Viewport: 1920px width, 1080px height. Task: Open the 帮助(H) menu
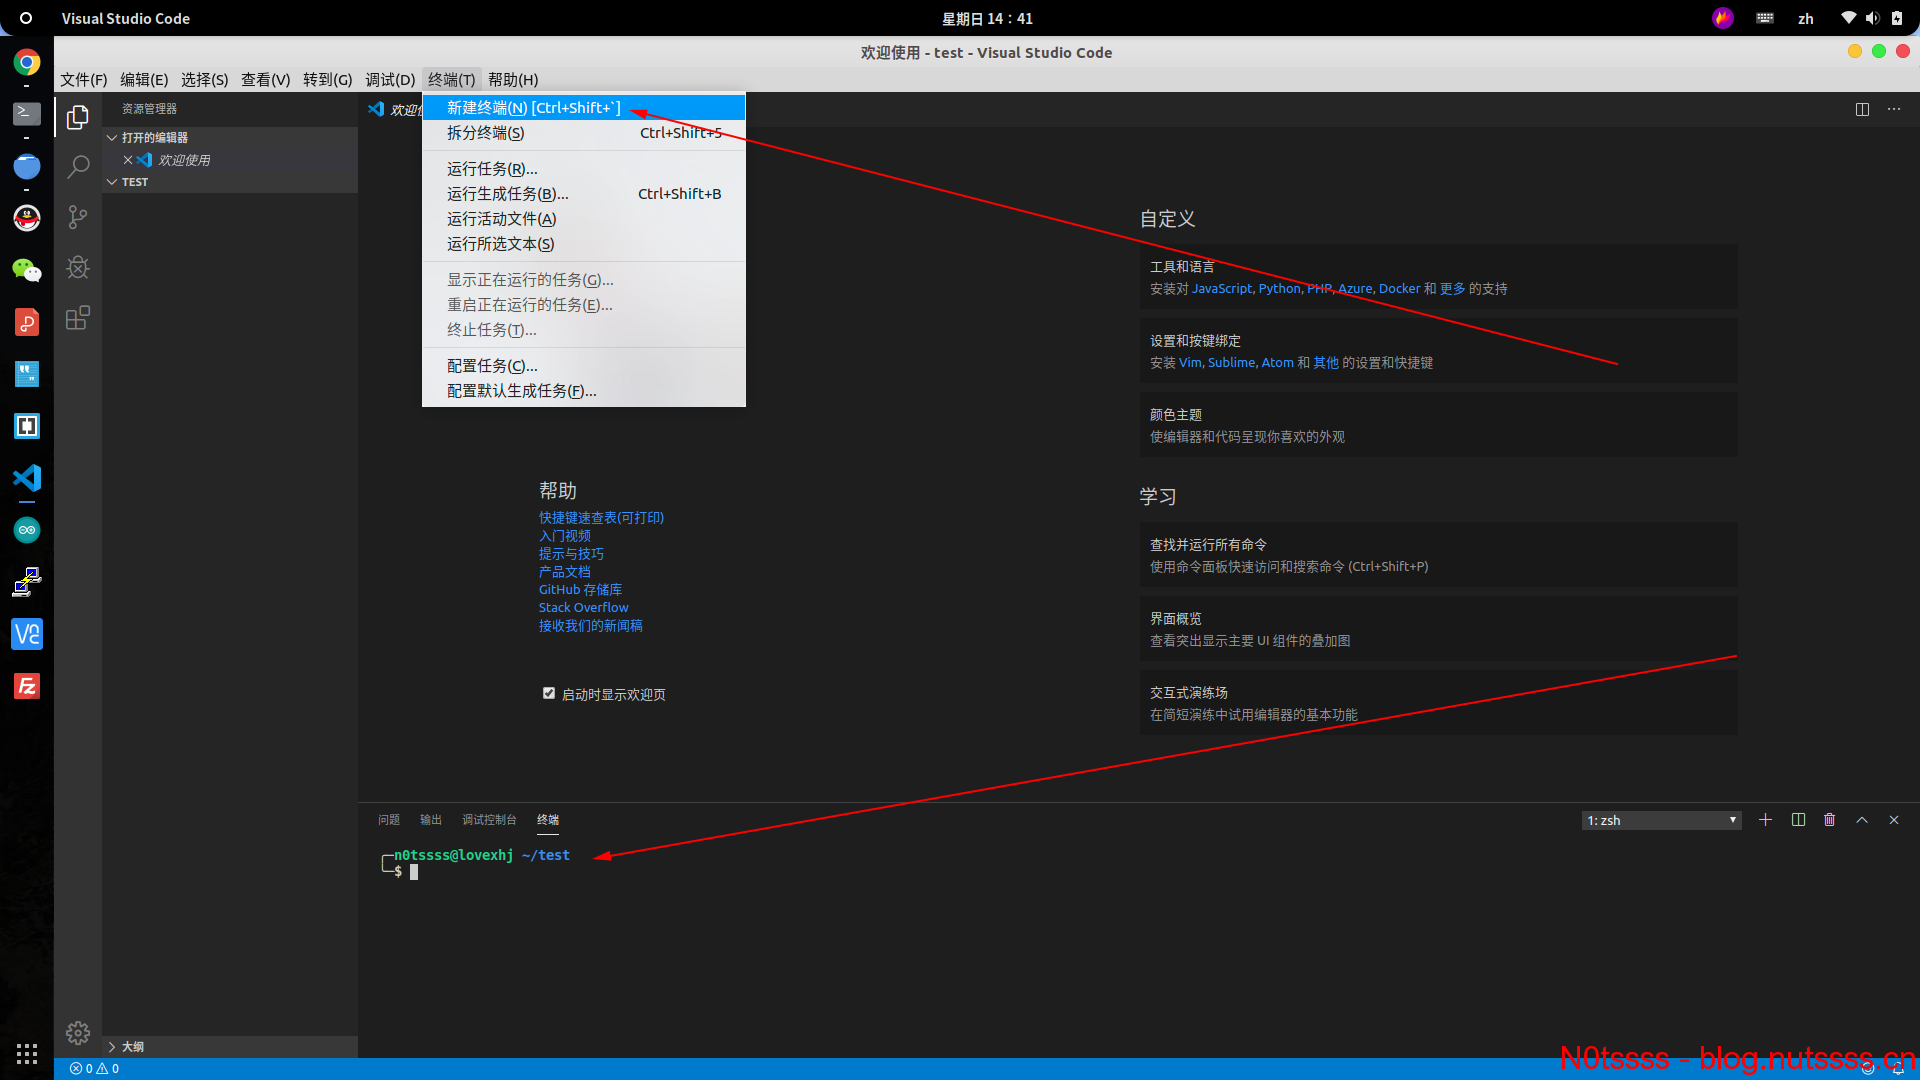(x=513, y=80)
